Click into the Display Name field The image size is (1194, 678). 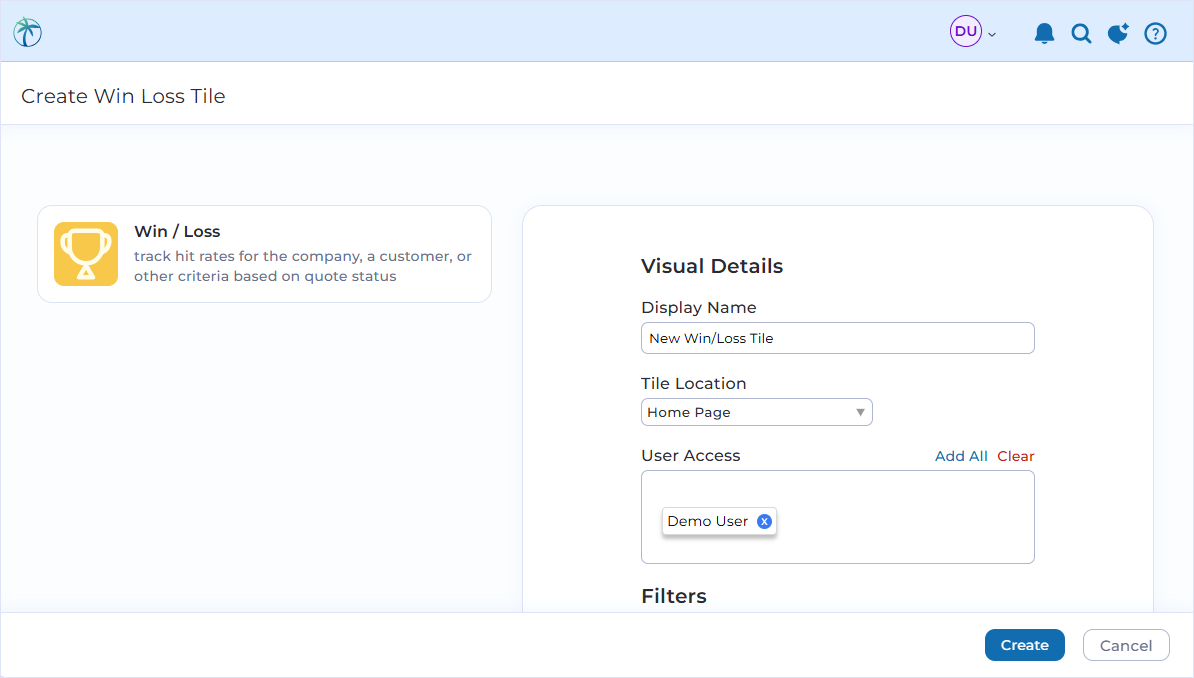[x=838, y=338]
